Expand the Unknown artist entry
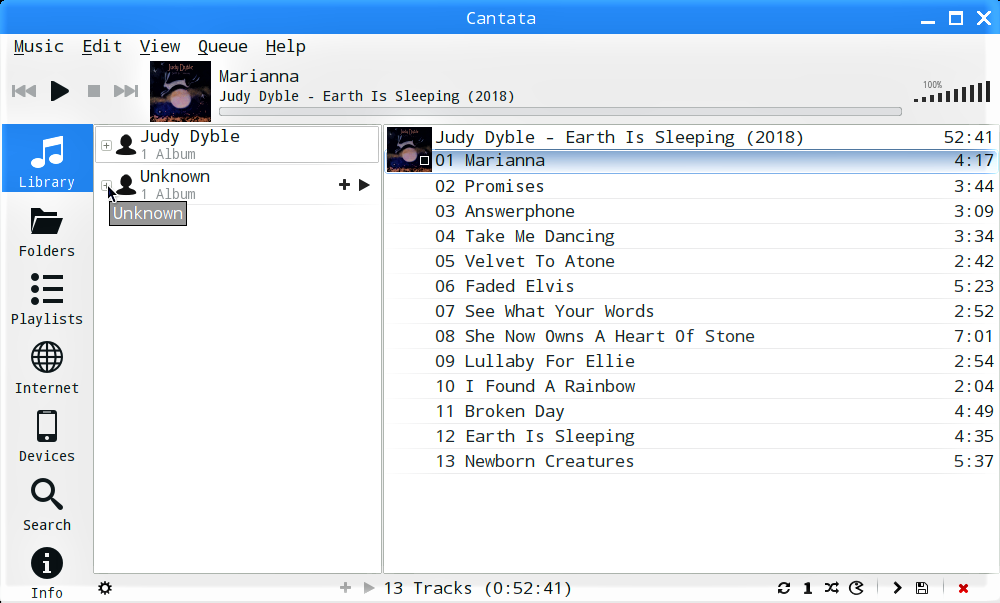 pos(107,185)
